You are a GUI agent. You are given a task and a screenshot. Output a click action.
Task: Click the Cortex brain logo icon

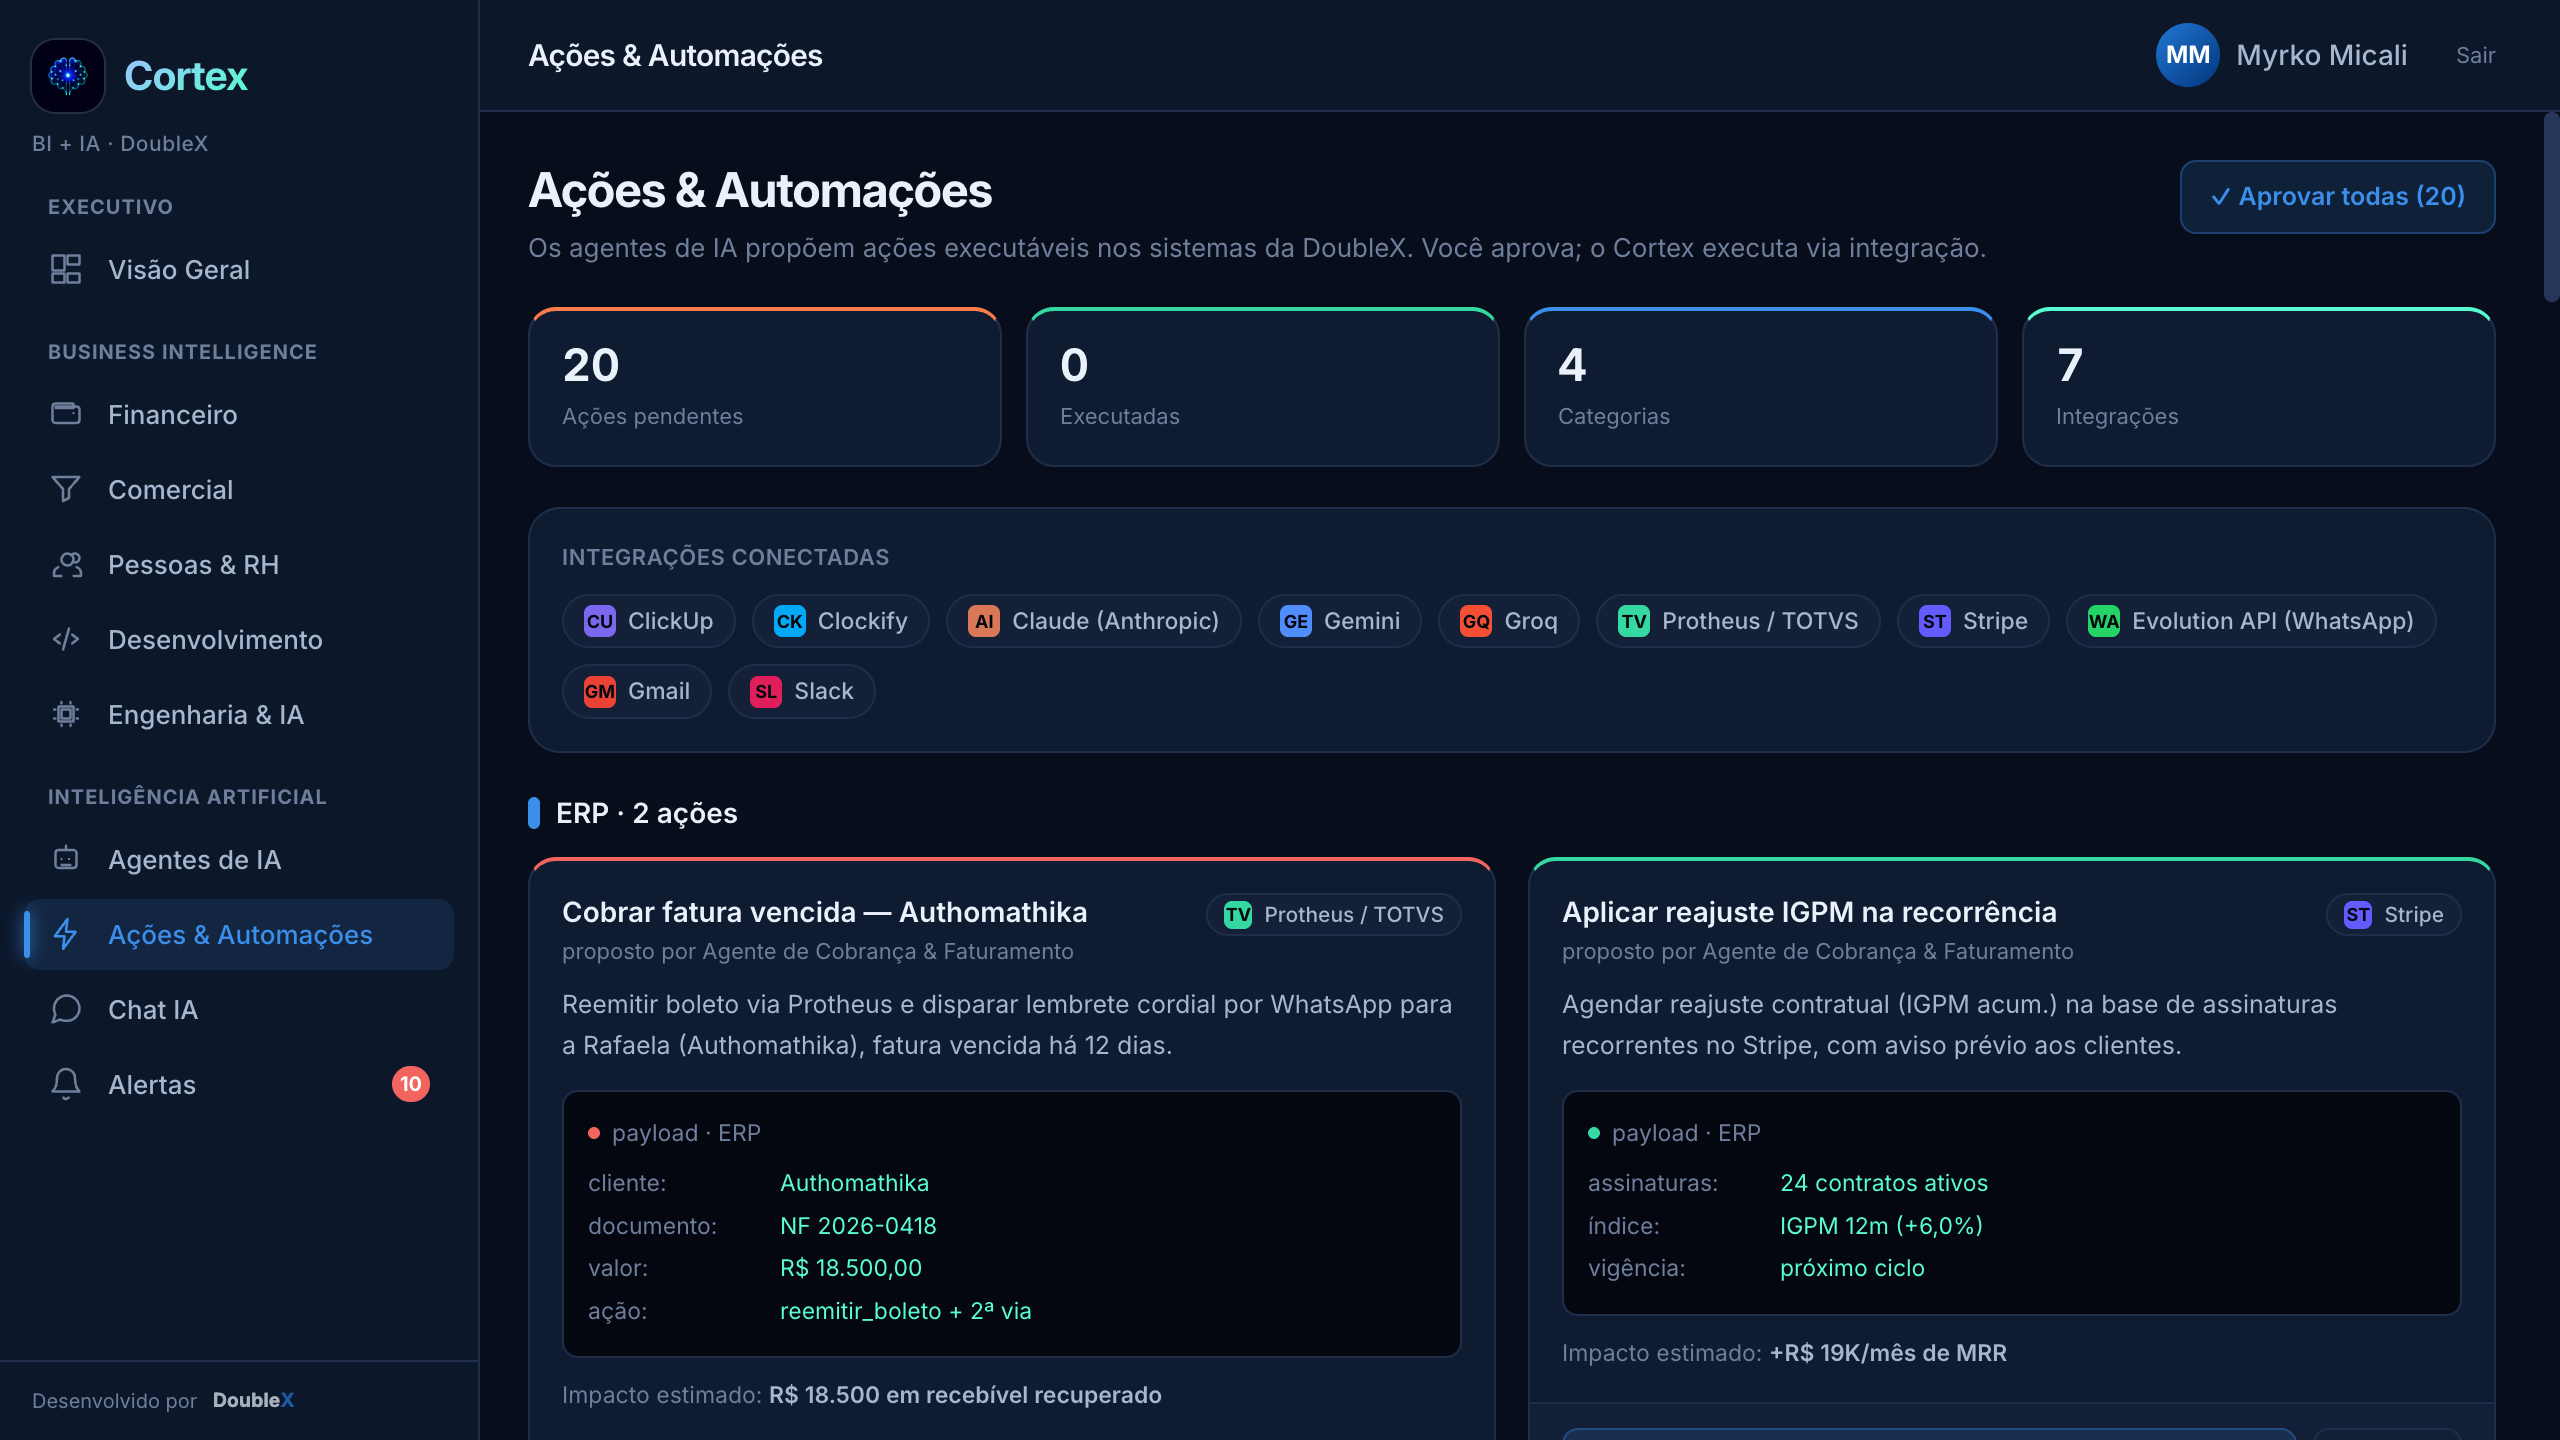point(68,76)
